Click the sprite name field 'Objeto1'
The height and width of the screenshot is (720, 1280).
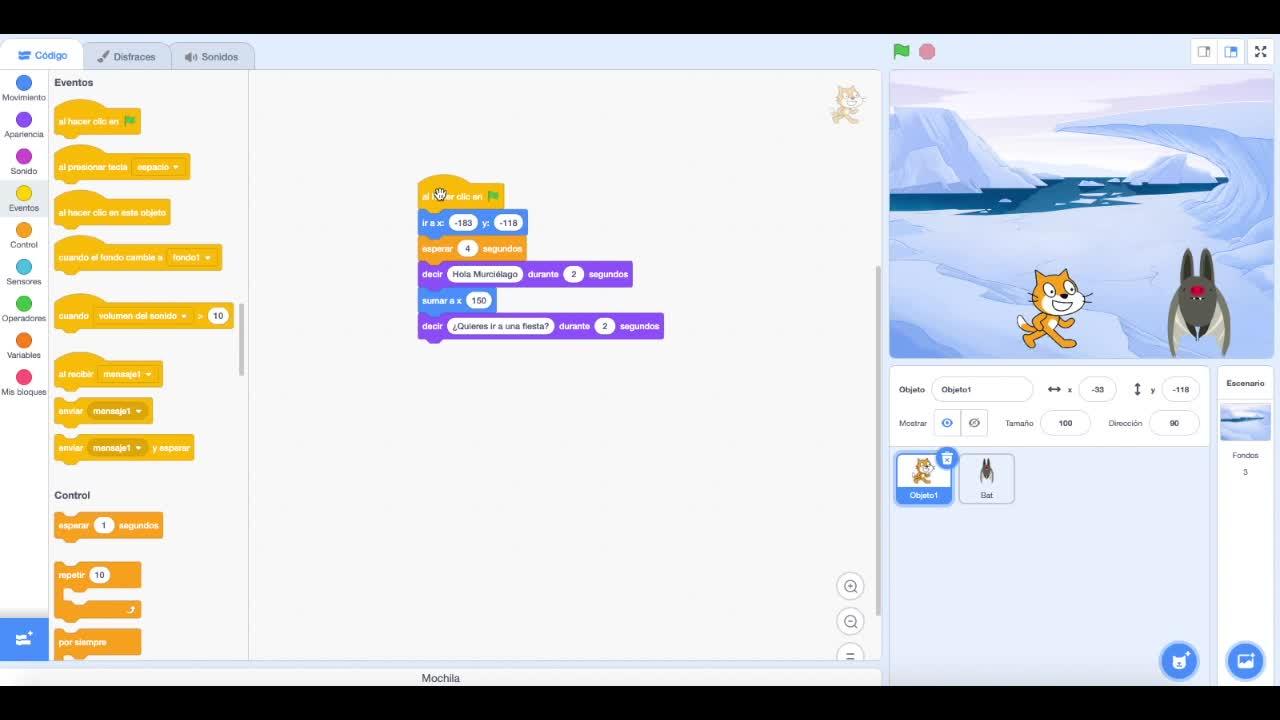[982, 389]
